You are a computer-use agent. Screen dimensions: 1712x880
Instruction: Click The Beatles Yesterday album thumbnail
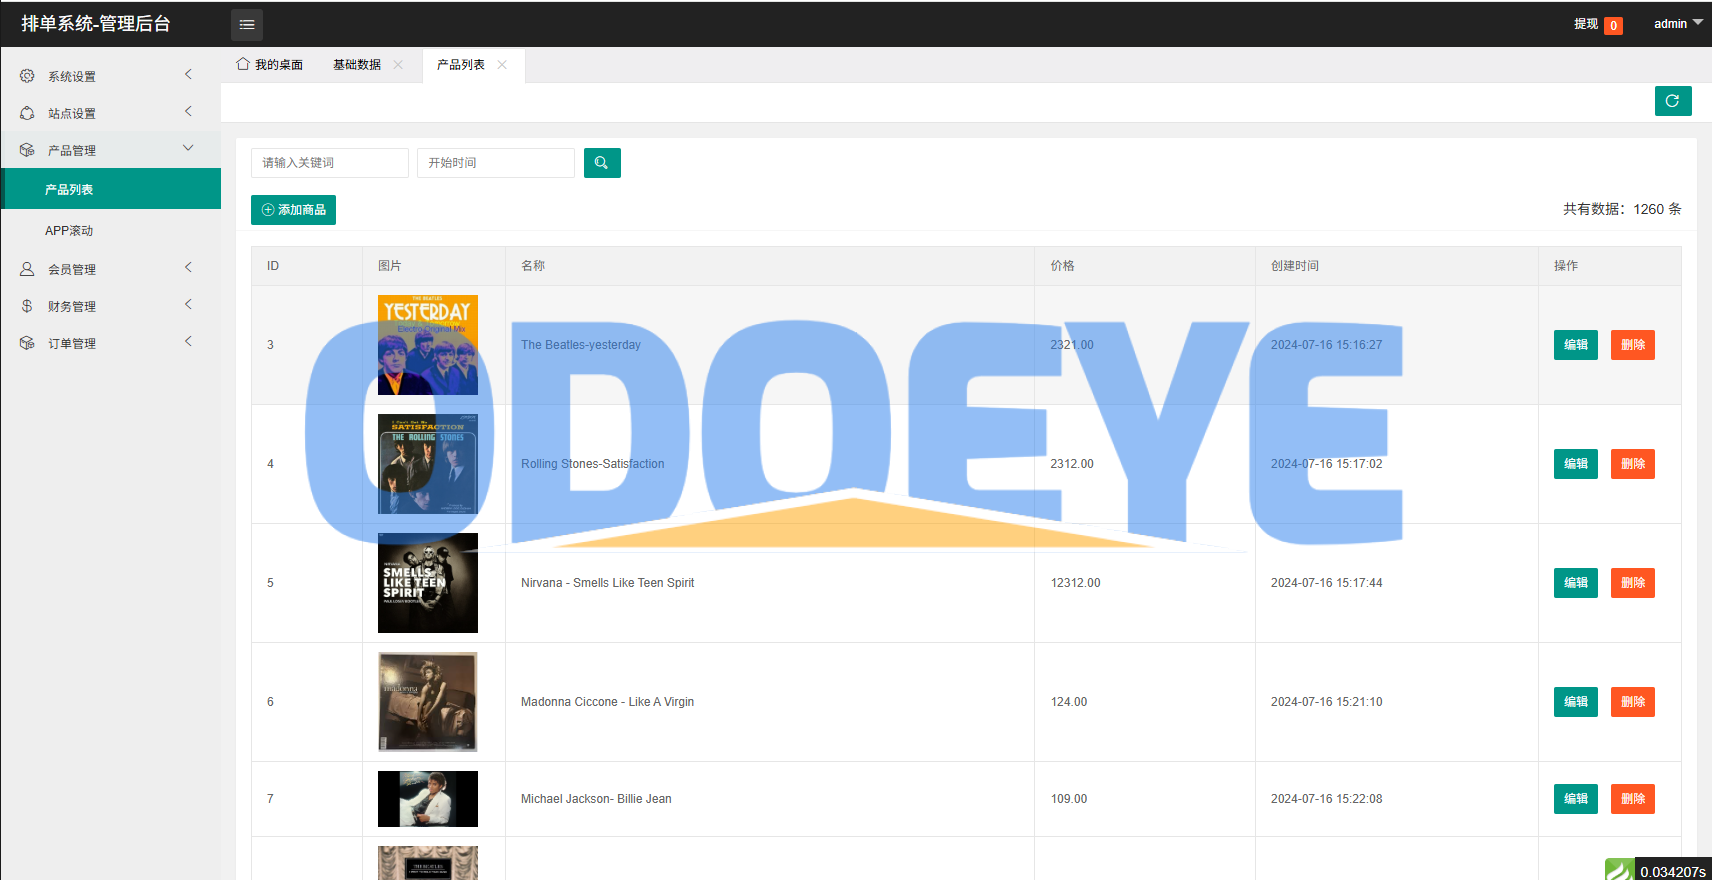point(428,345)
